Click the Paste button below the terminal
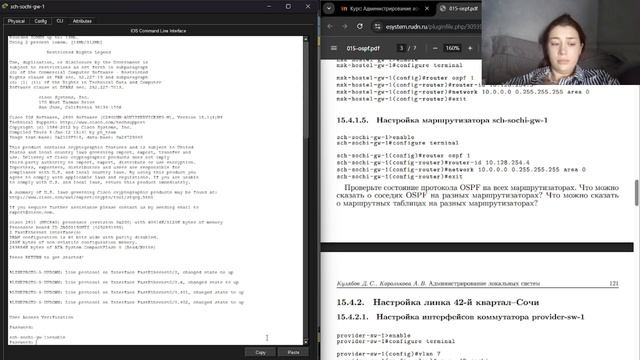 (293, 352)
